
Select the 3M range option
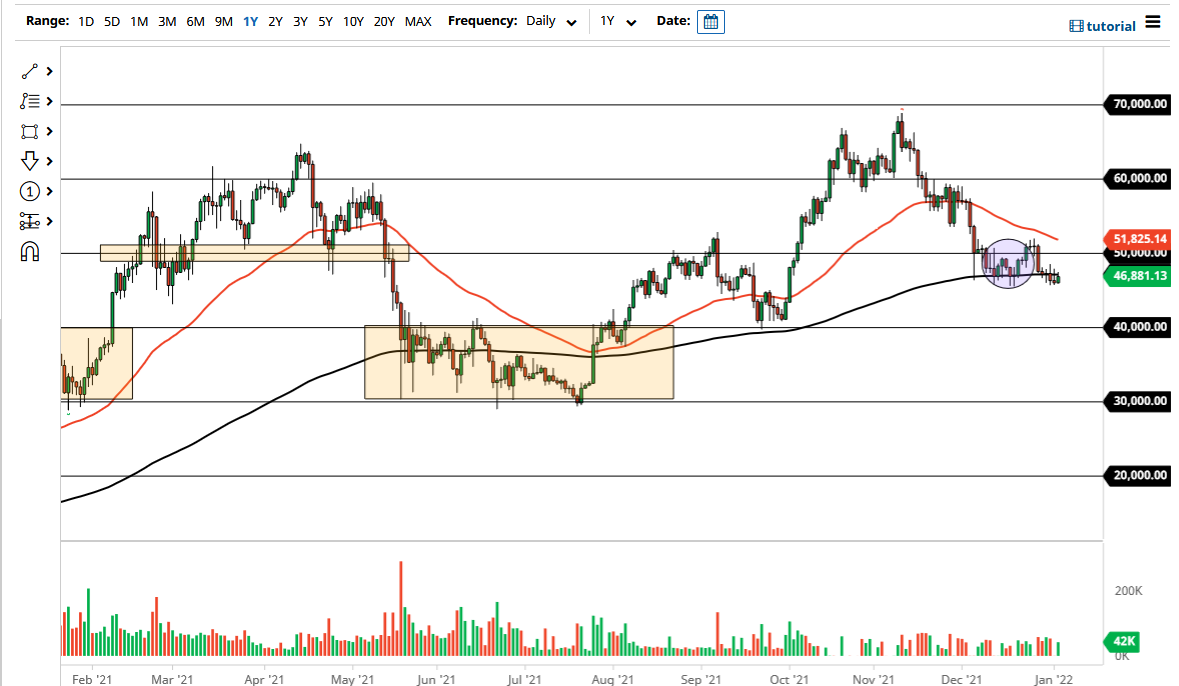coord(166,21)
